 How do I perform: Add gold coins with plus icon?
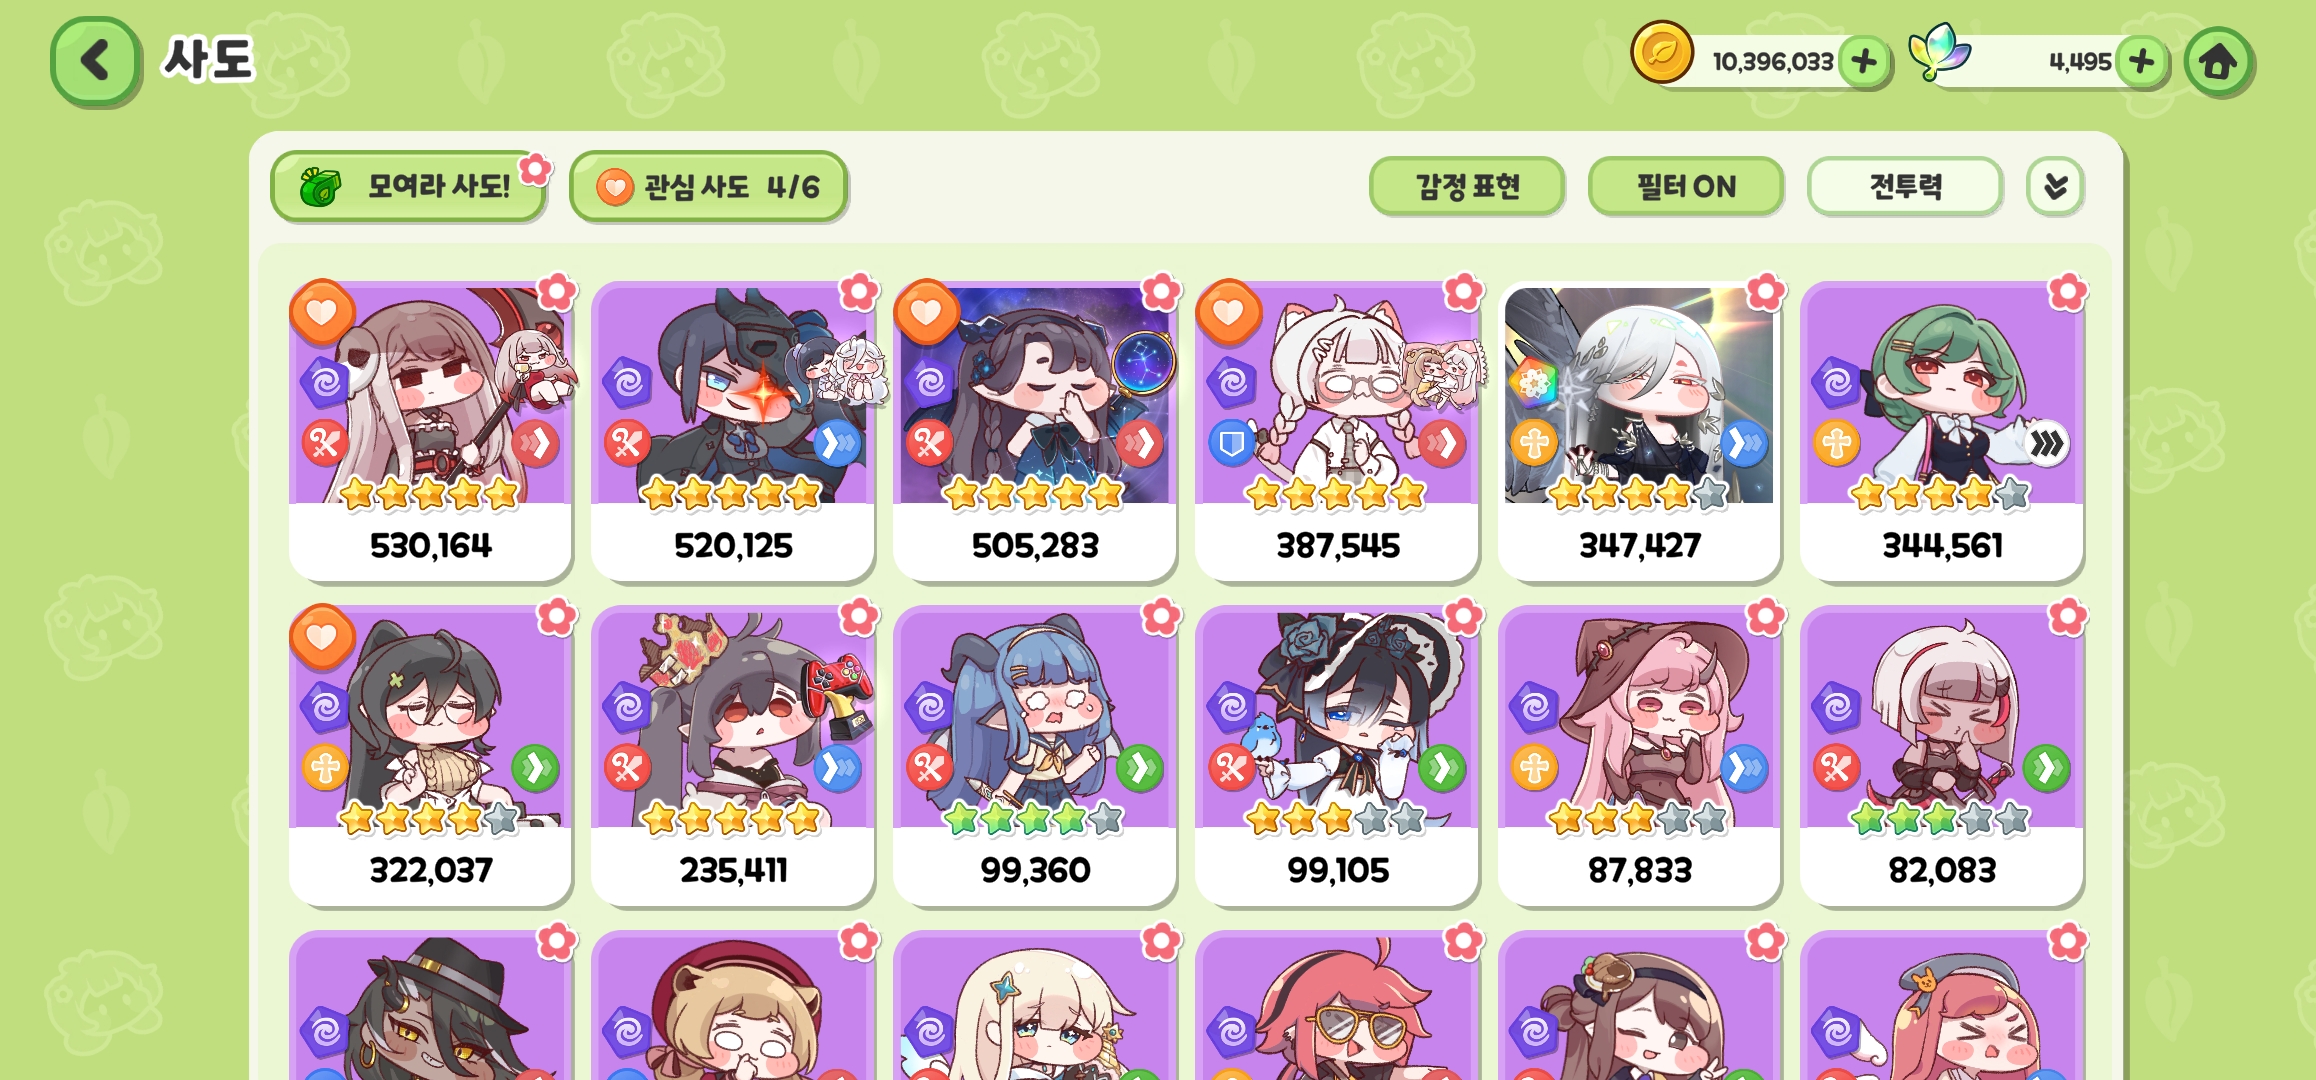(x=1864, y=62)
